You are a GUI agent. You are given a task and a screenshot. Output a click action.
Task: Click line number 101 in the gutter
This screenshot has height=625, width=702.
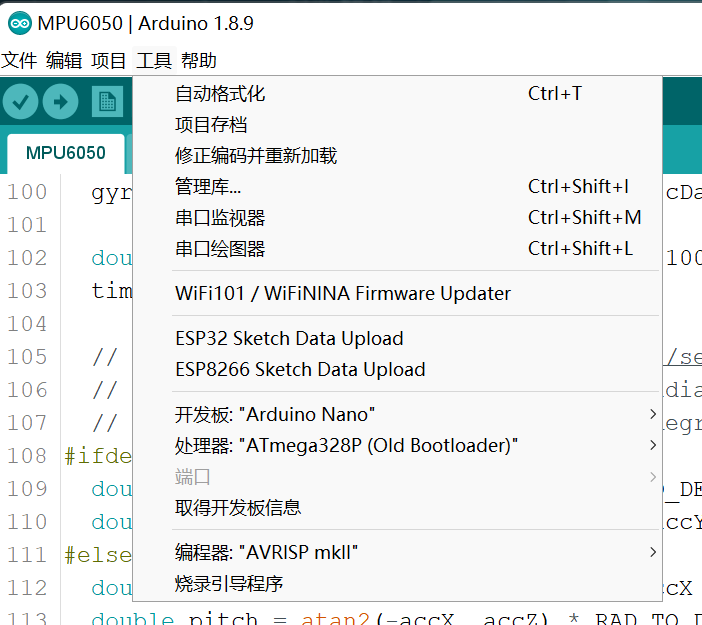click(27, 225)
